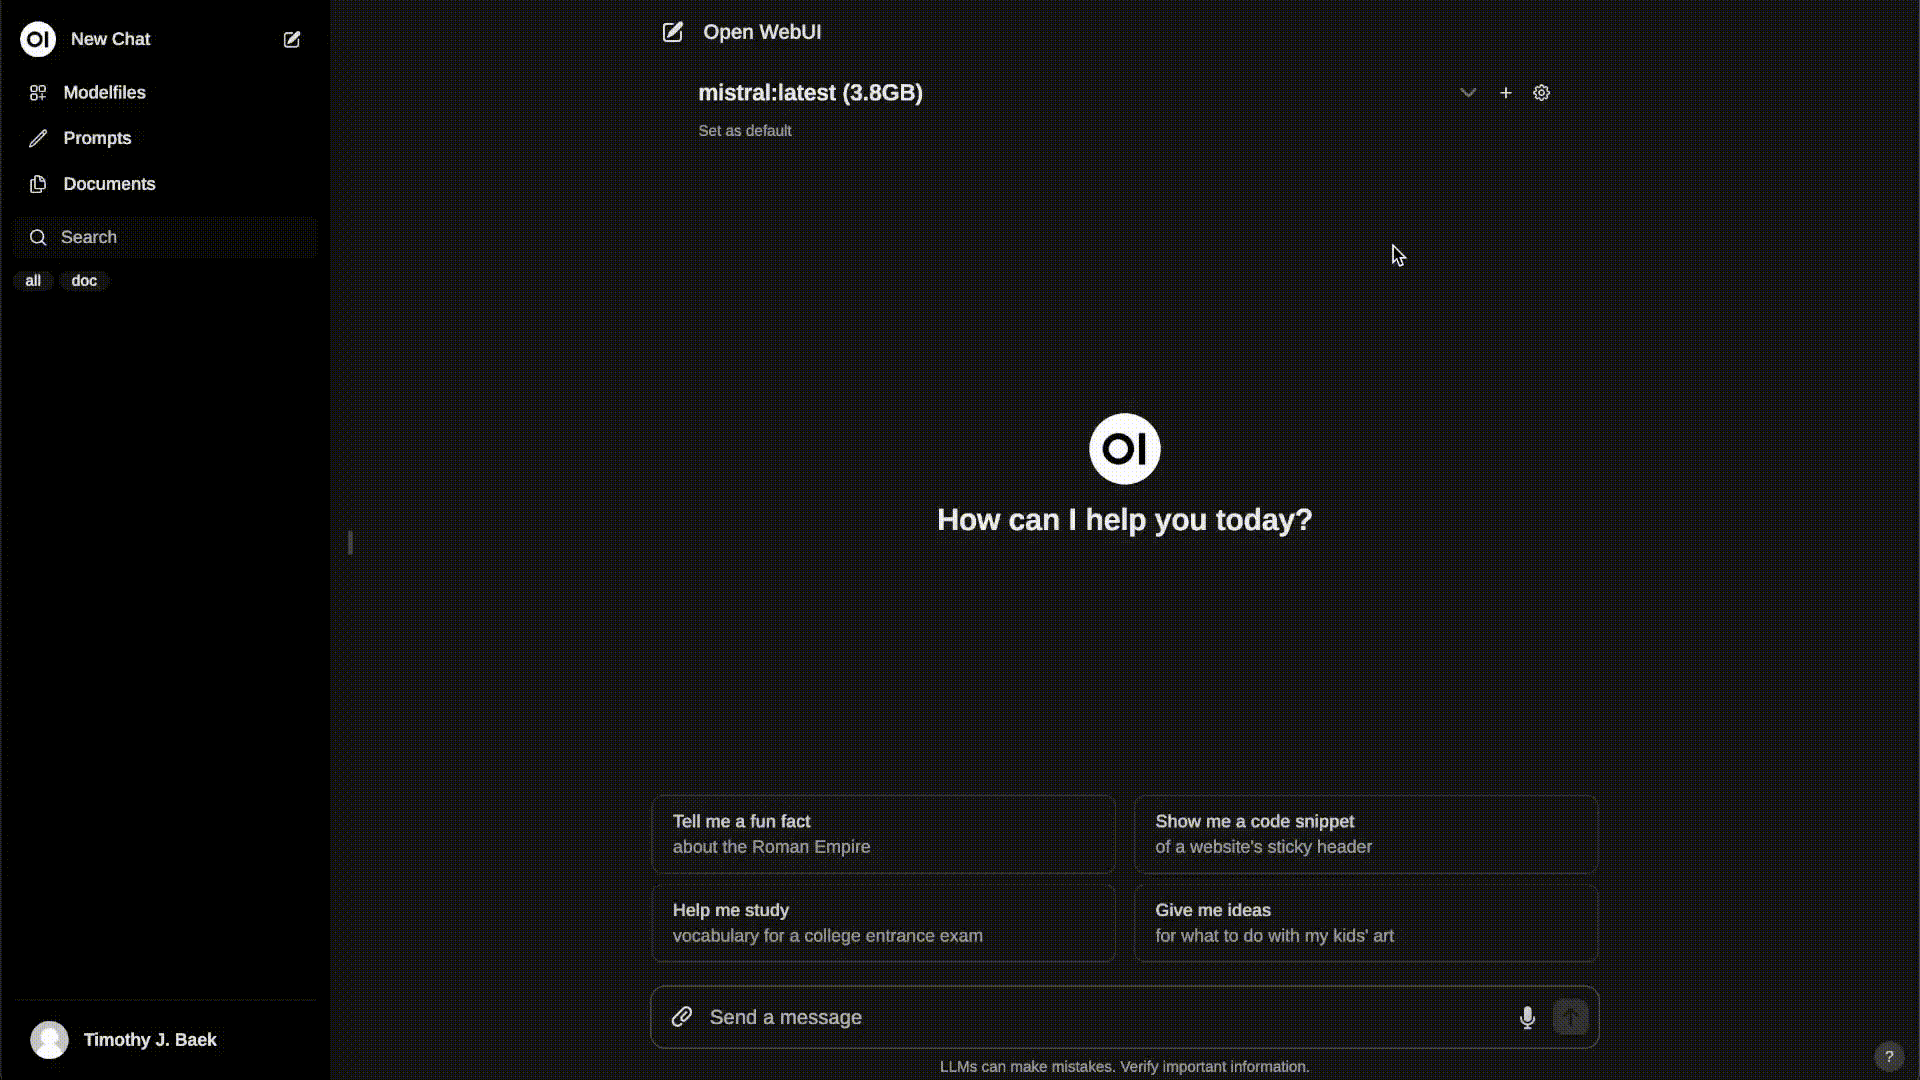Open the Documents section icon
Image resolution: width=1920 pixels, height=1080 pixels.
(38, 184)
